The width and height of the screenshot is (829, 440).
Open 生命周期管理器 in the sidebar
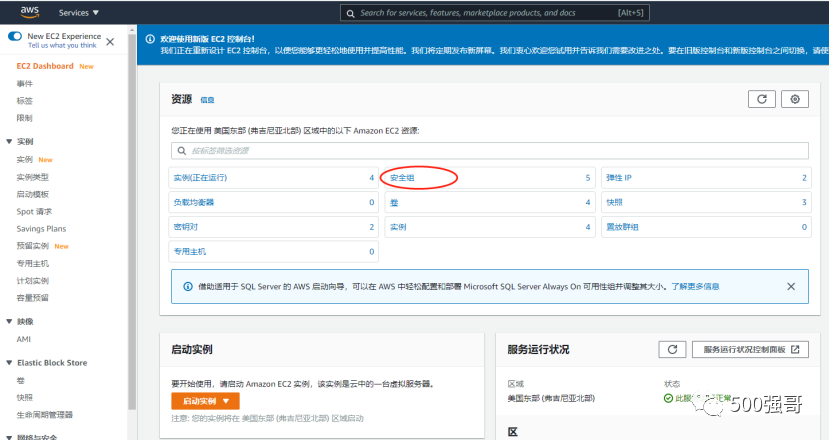click(x=44, y=415)
